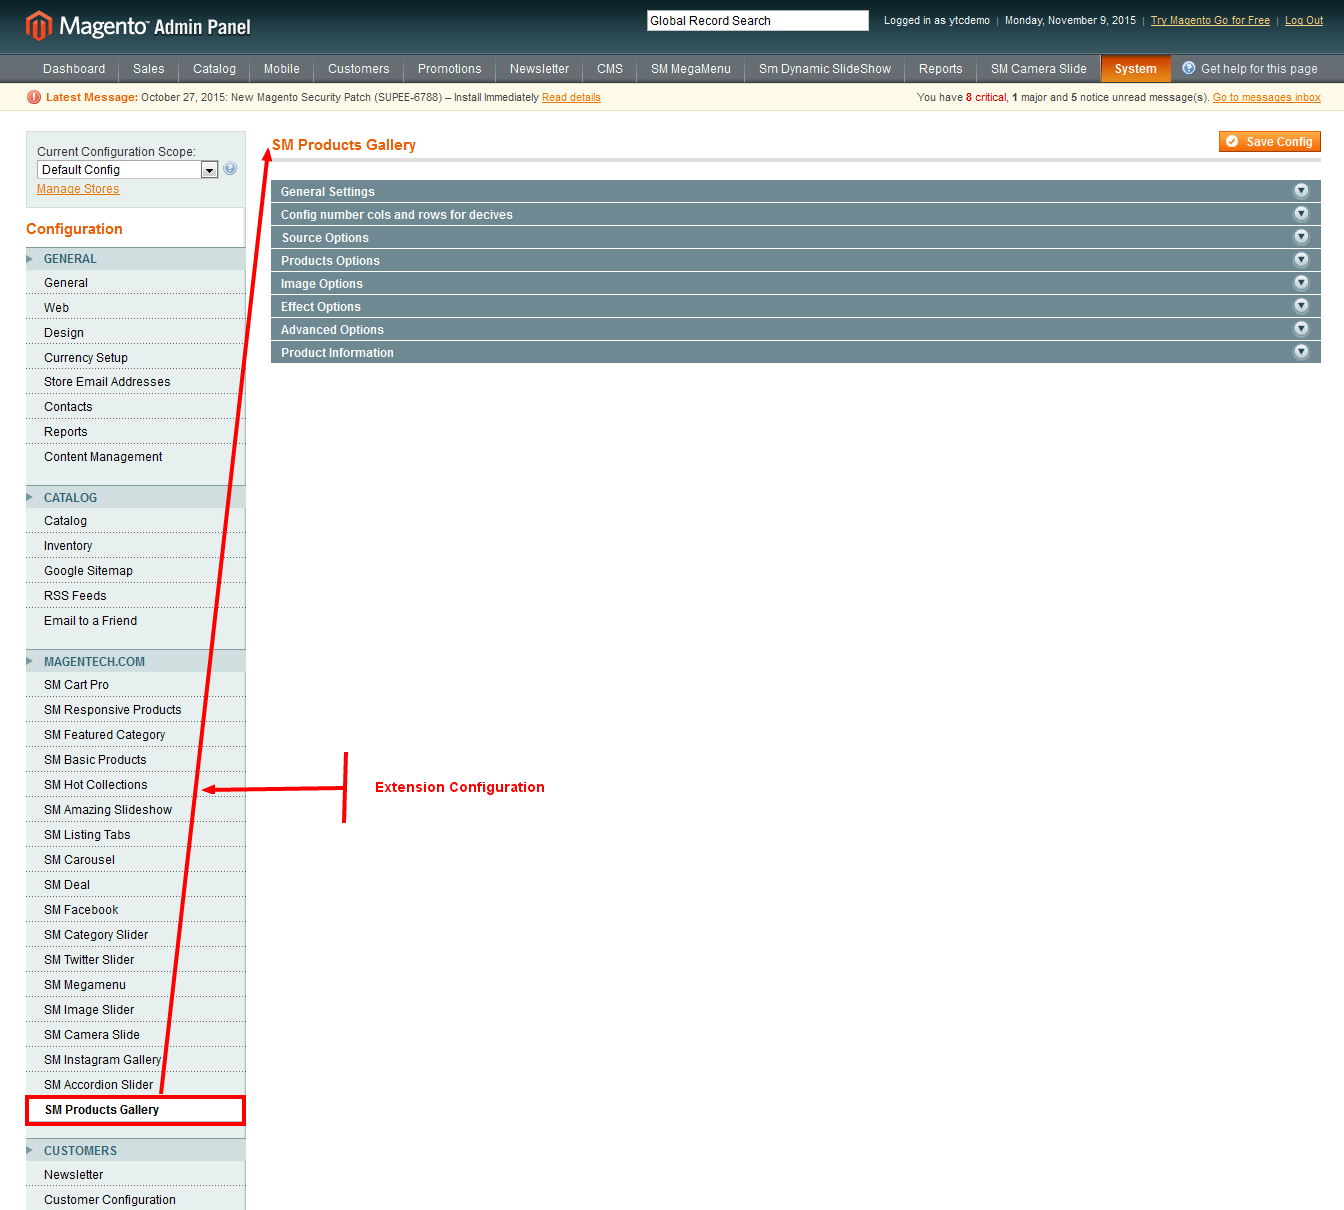Click the latest message alert icon

point(34,97)
